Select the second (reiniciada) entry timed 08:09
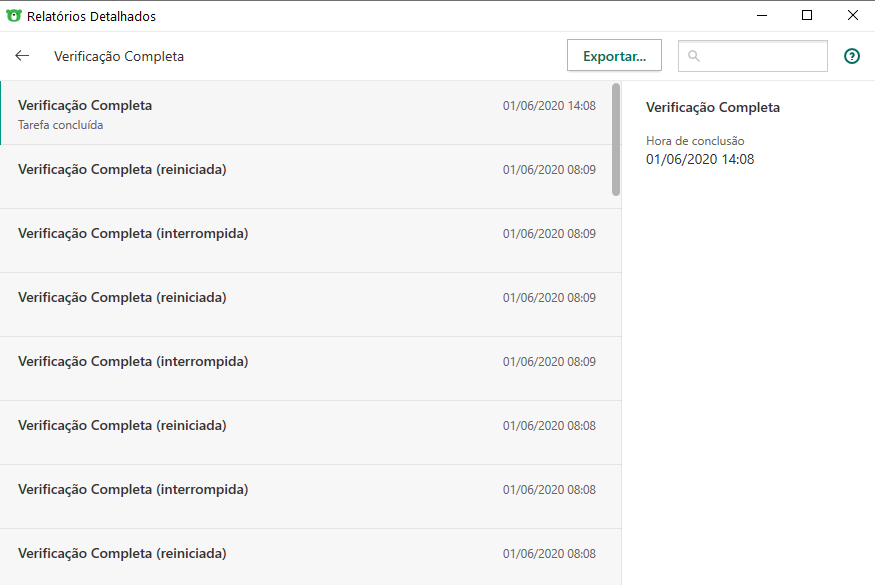Image resolution: width=876 pixels, height=585 pixels. coord(300,305)
